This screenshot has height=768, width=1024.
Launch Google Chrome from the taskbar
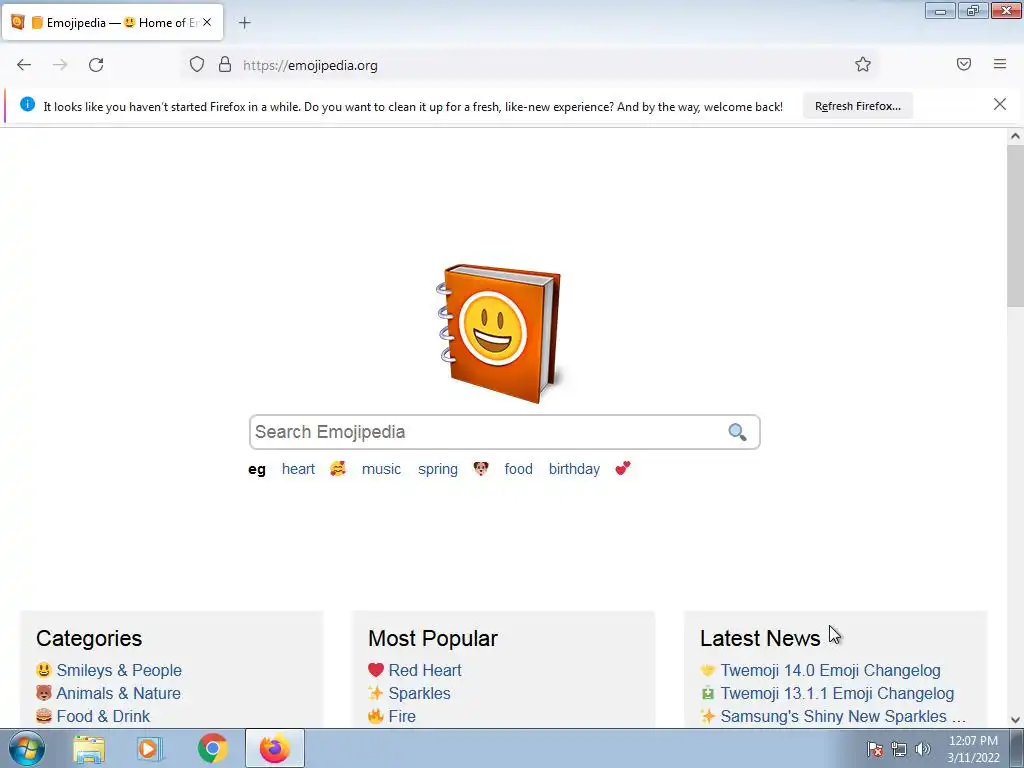tap(212, 748)
